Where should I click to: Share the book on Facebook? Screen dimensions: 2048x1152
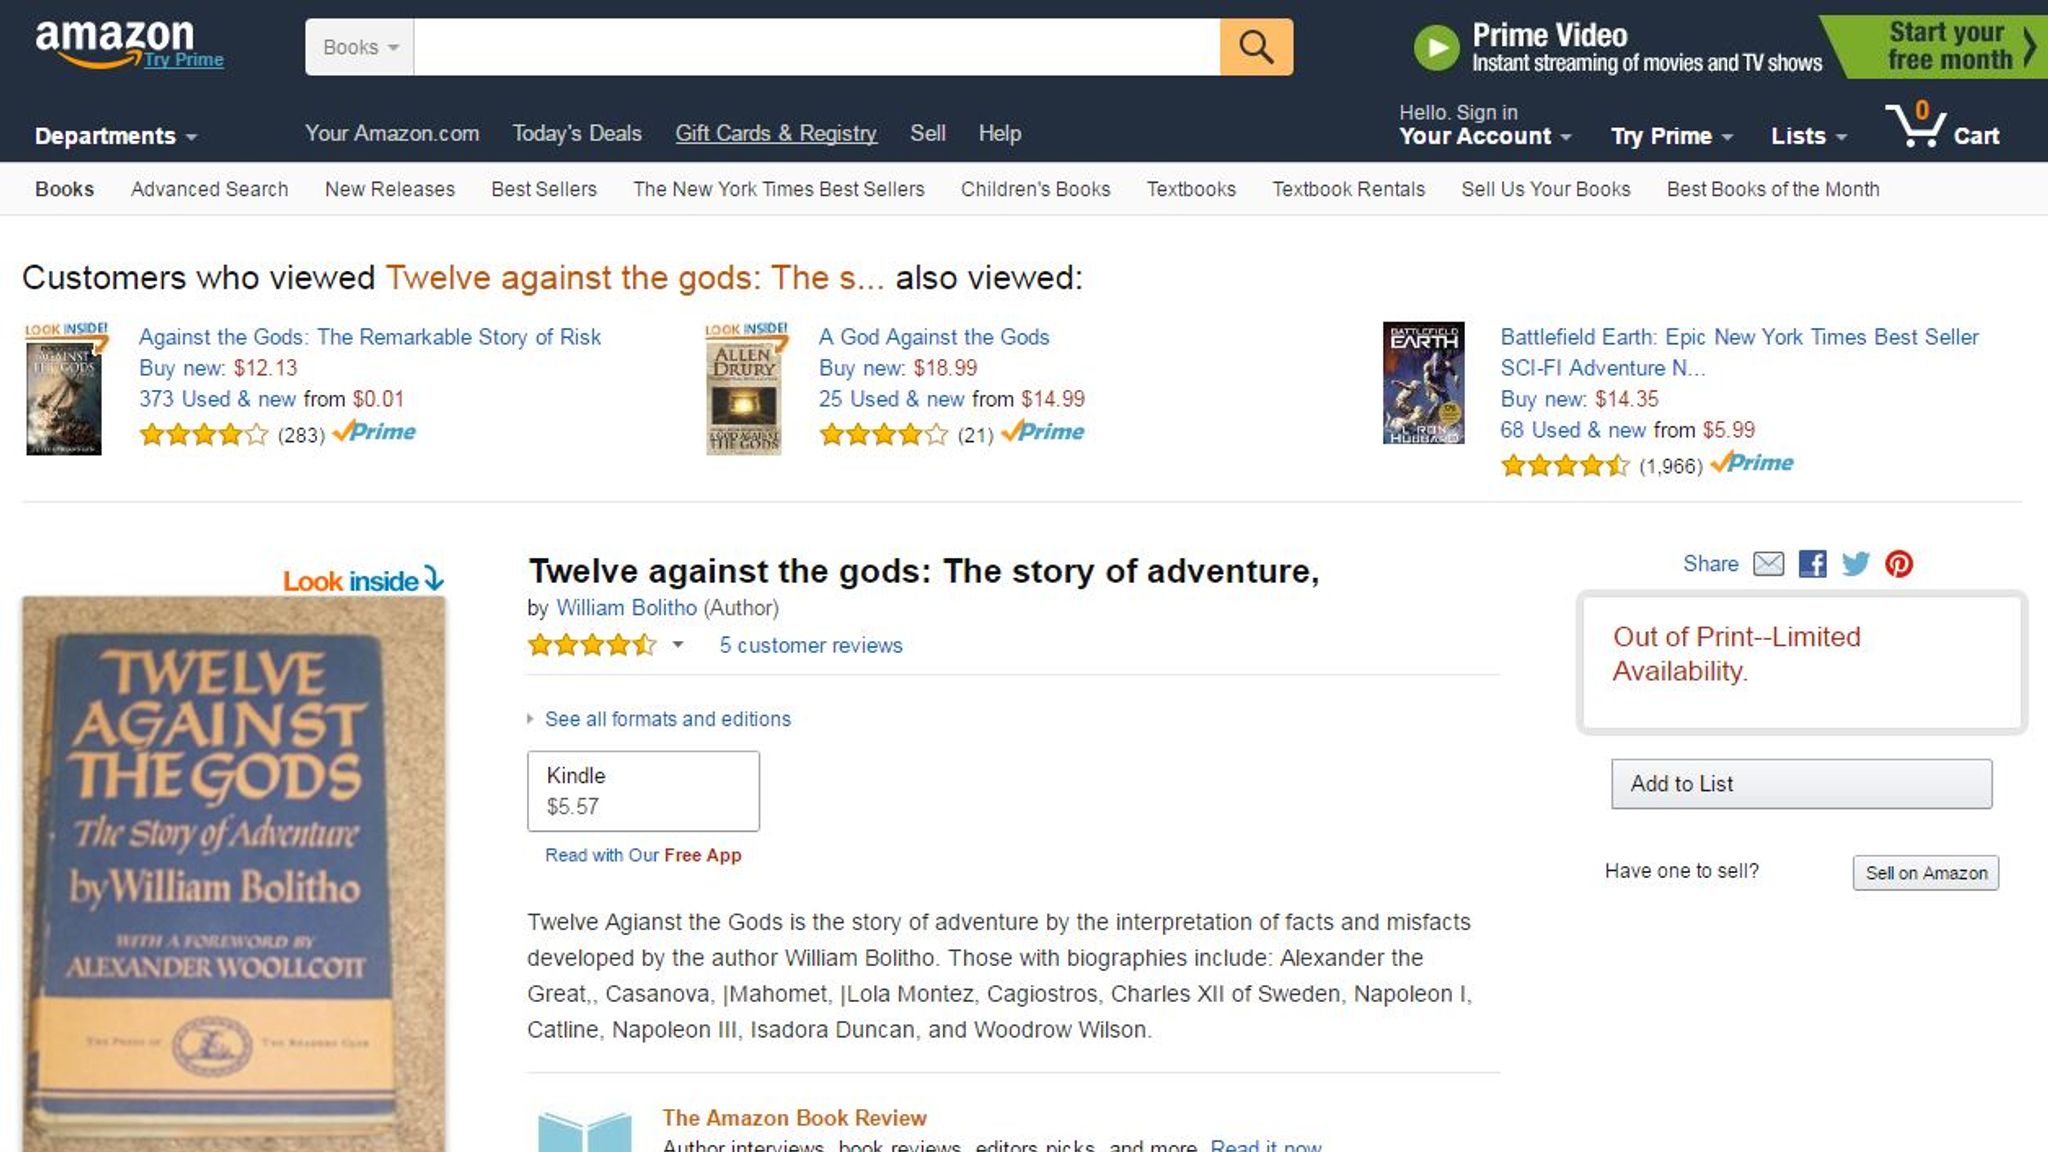[1812, 564]
